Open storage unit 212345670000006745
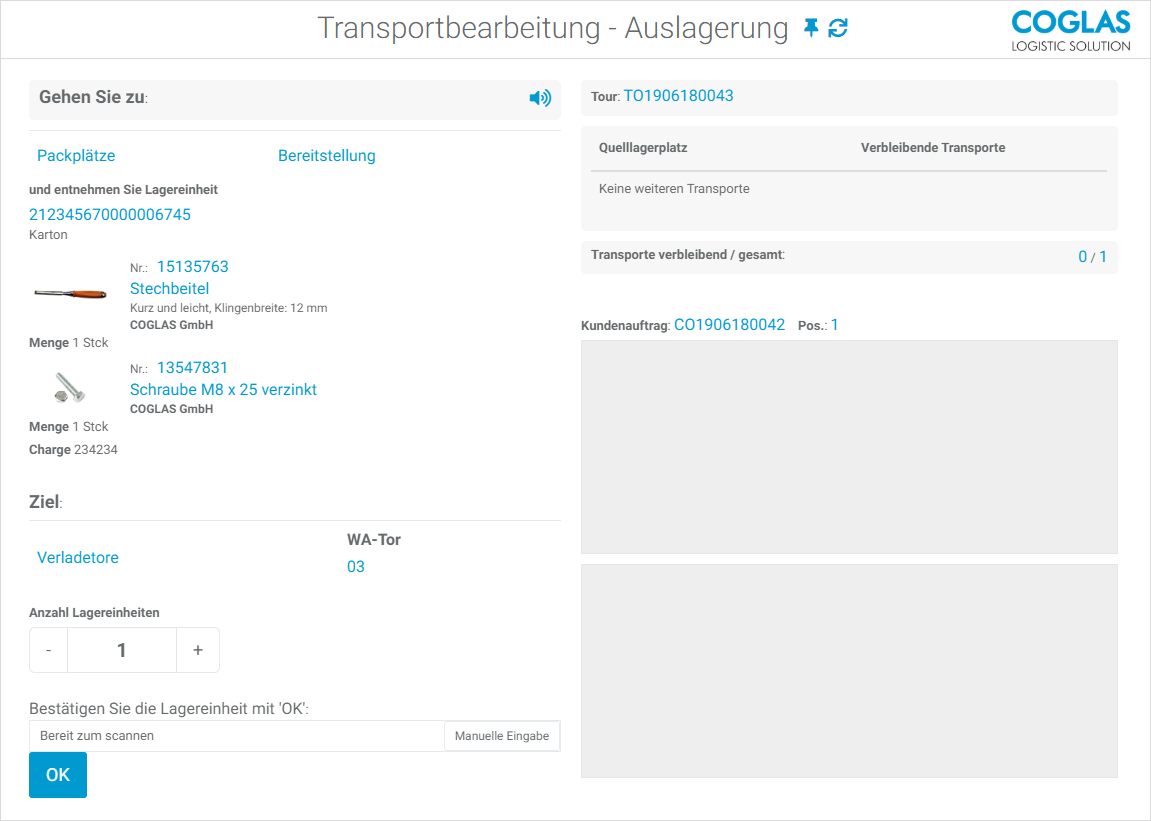This screenshot has height=821, width=1151. point(110,214)
